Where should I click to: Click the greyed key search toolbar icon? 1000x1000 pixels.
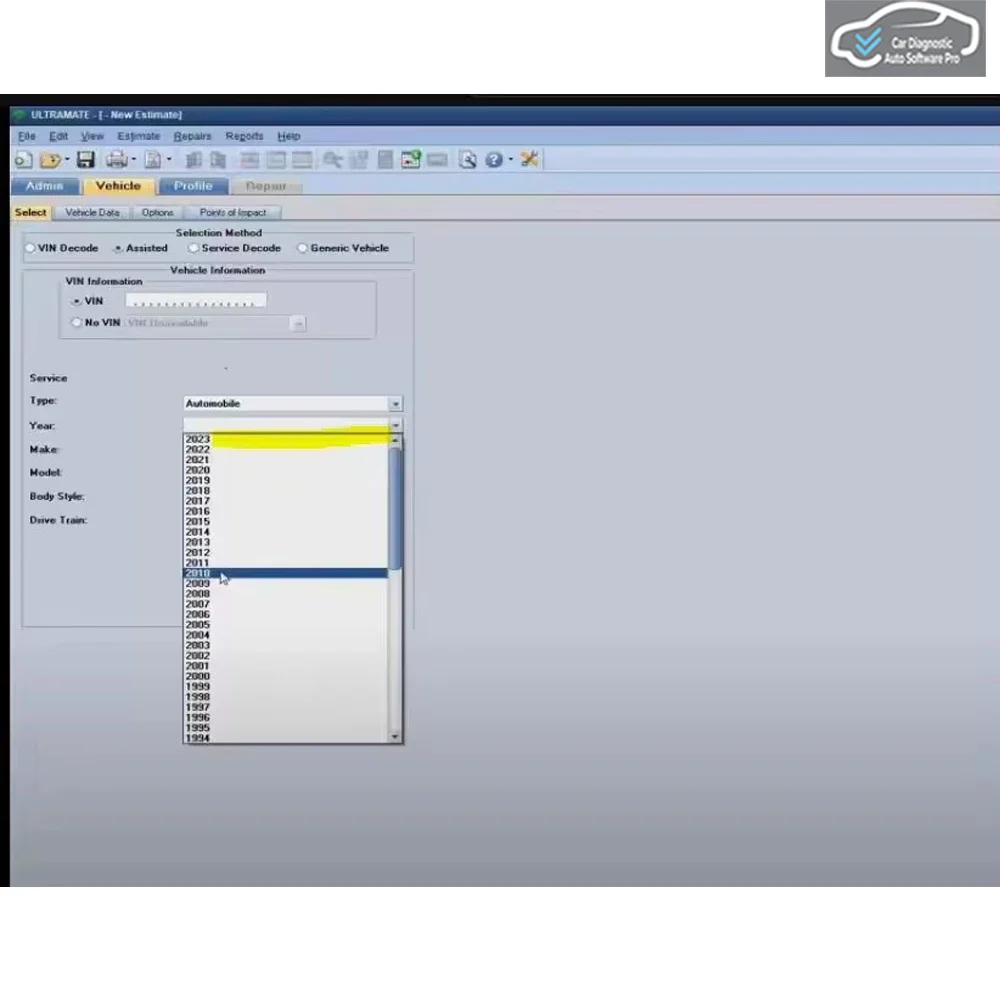[332, 159]
